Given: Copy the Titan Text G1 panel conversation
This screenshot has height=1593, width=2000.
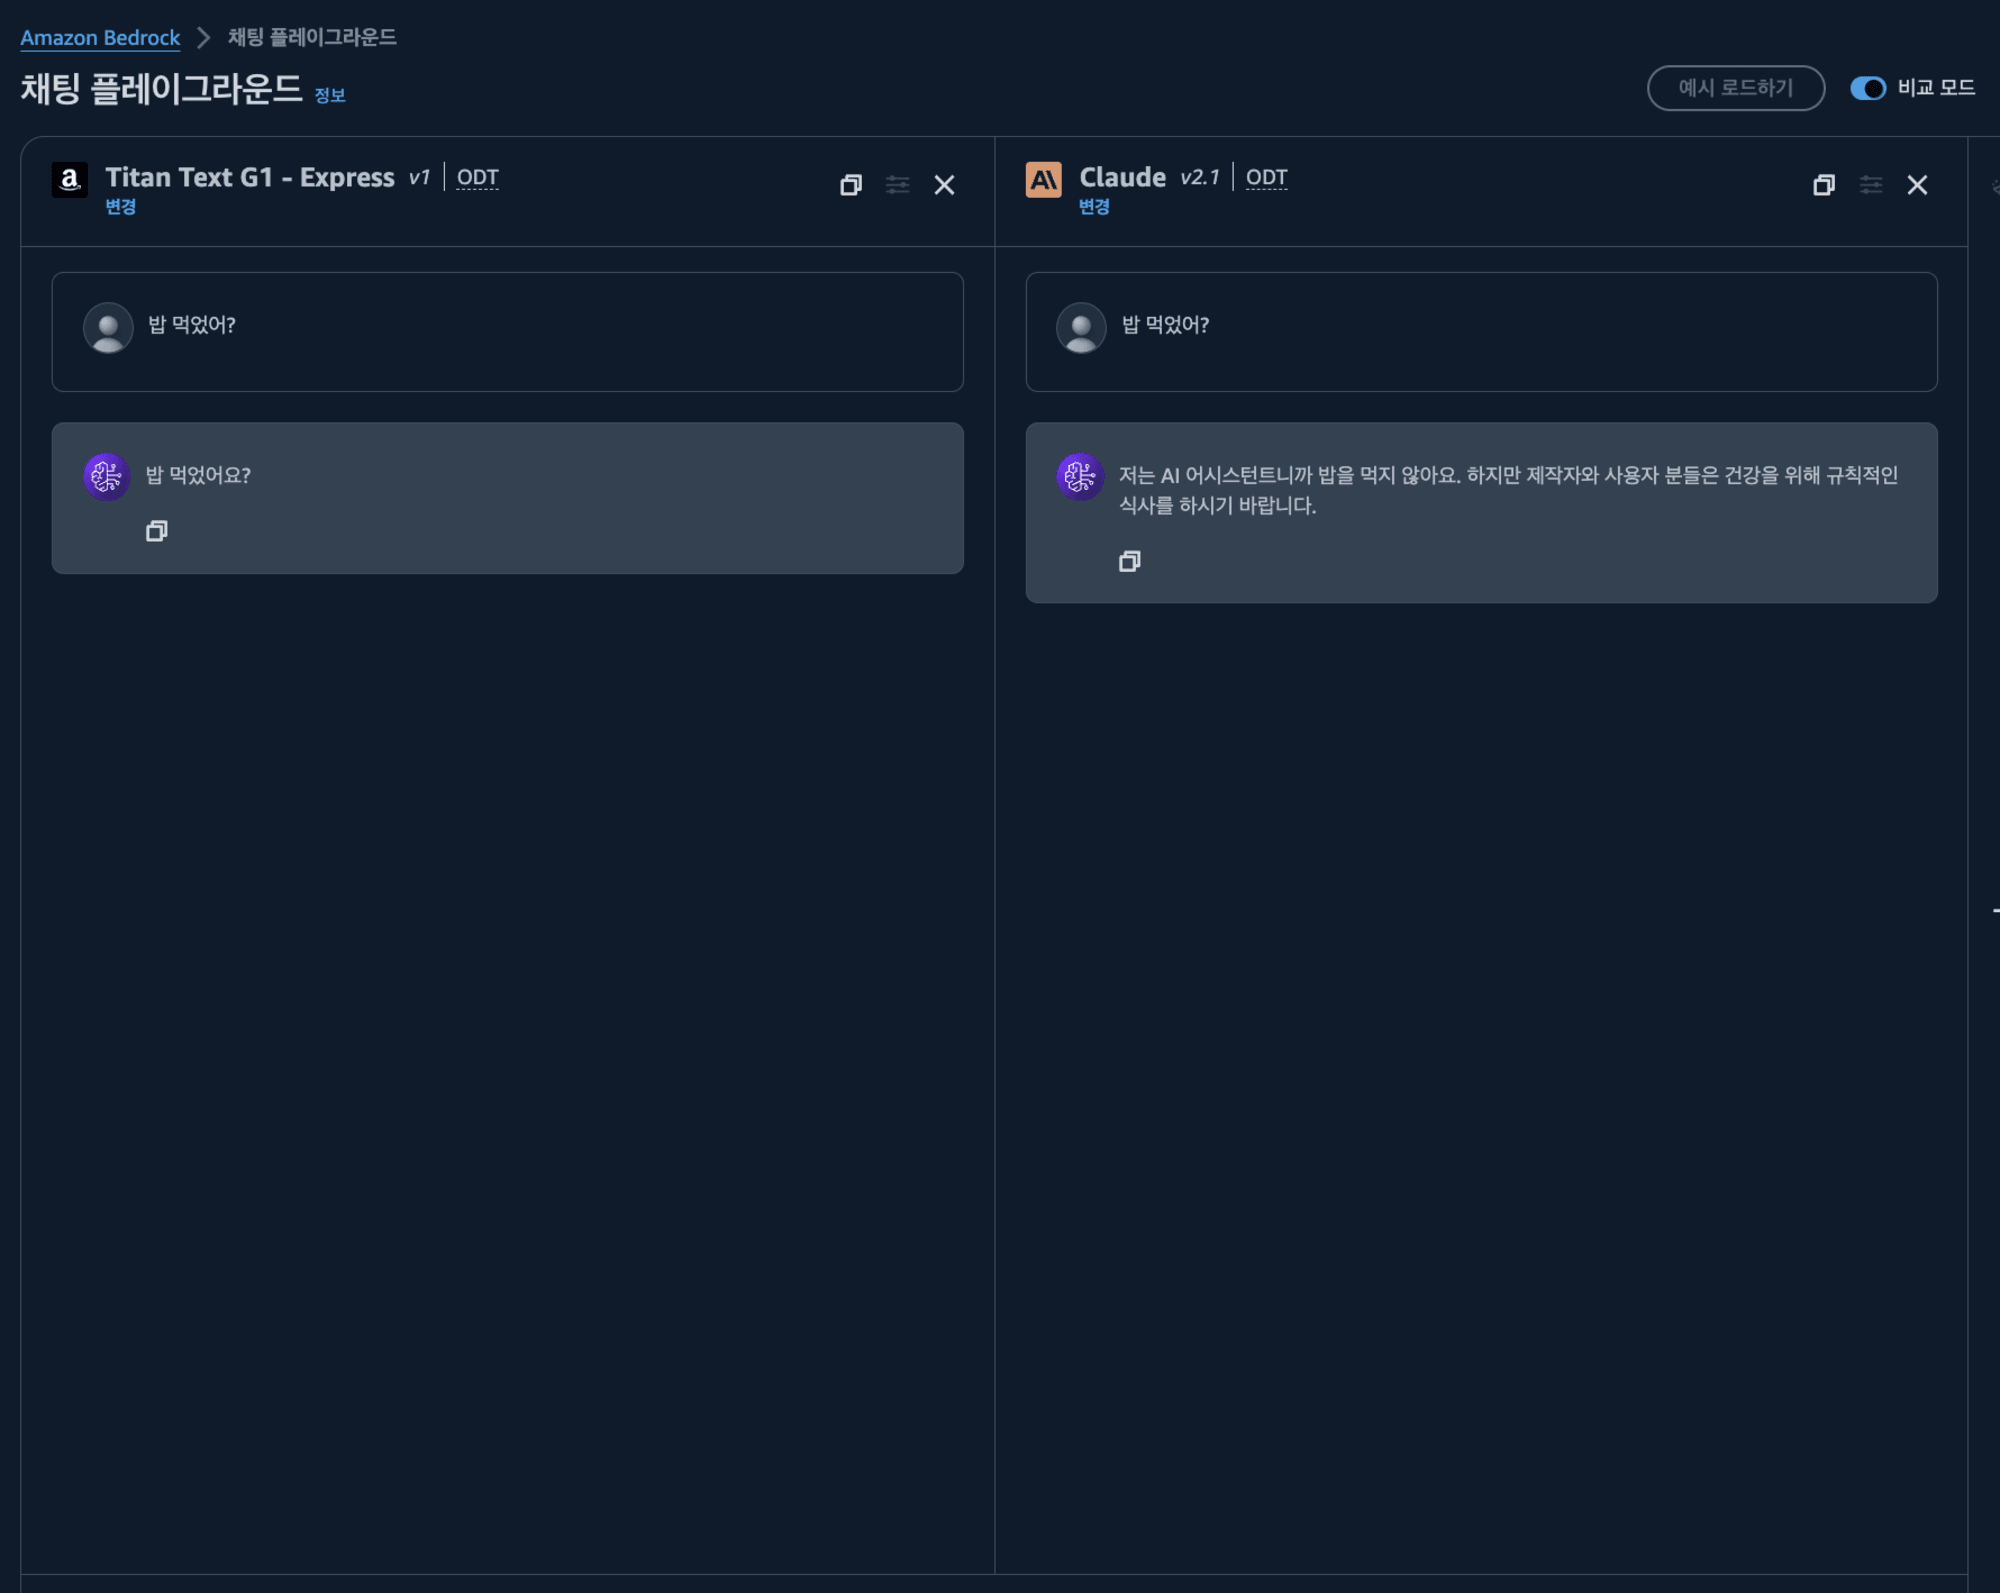Looking at the screenshot, I should (x=850, y=185).
